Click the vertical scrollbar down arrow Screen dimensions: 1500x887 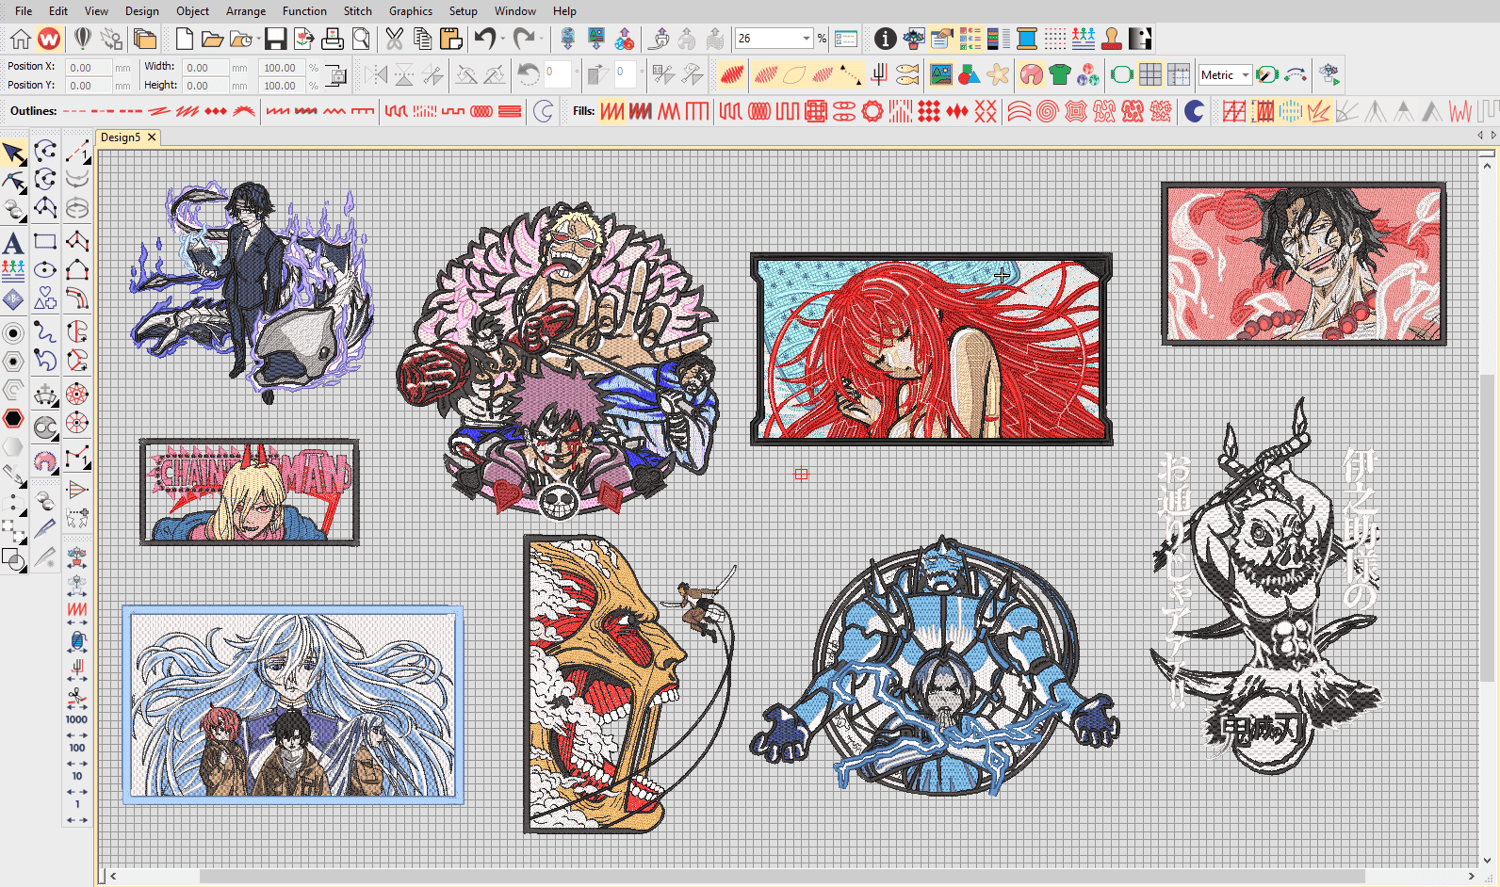tap(1487, 860)
